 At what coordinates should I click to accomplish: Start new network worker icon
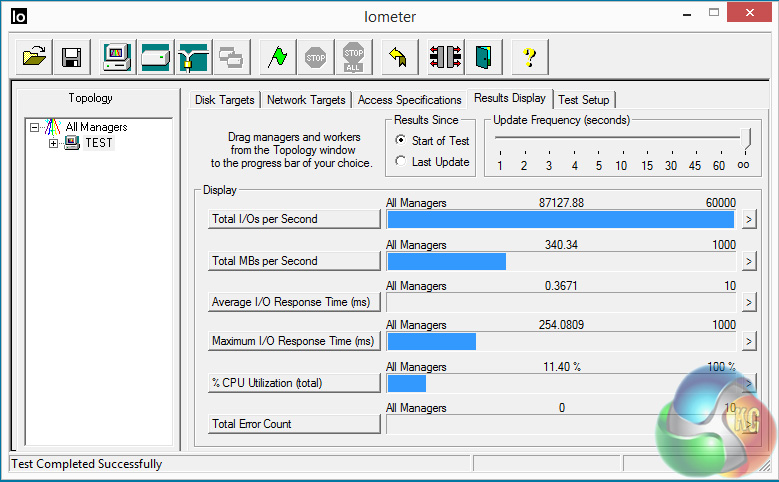pos(194,57)
